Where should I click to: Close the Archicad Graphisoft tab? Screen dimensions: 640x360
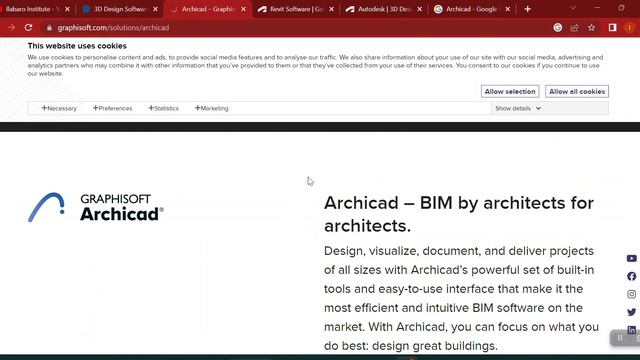[x=244, y=9]
